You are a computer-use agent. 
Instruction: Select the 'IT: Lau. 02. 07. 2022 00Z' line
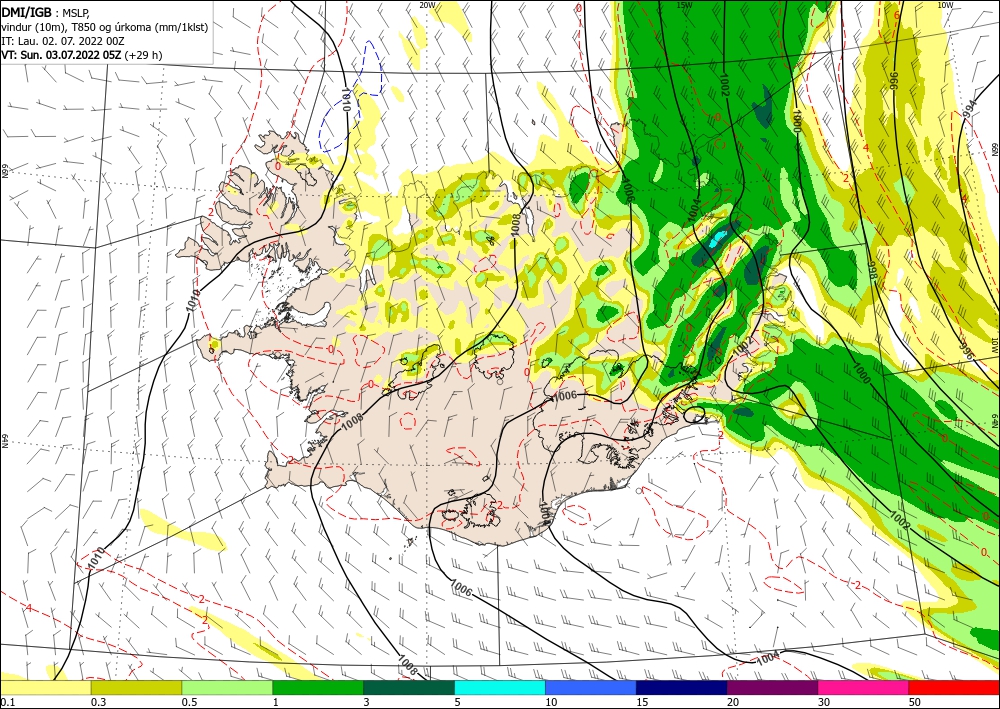63,41
